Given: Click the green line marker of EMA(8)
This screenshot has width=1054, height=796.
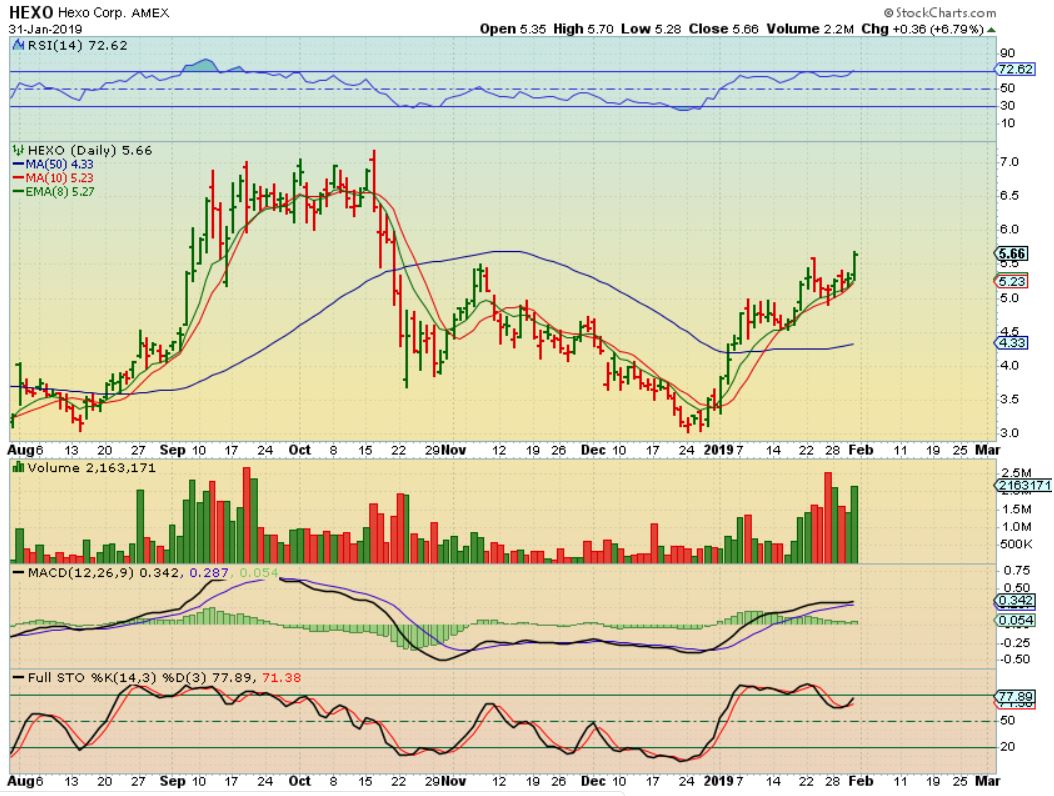Looking at the screenshot, I should pyautogui.click(x=18, y=192).
